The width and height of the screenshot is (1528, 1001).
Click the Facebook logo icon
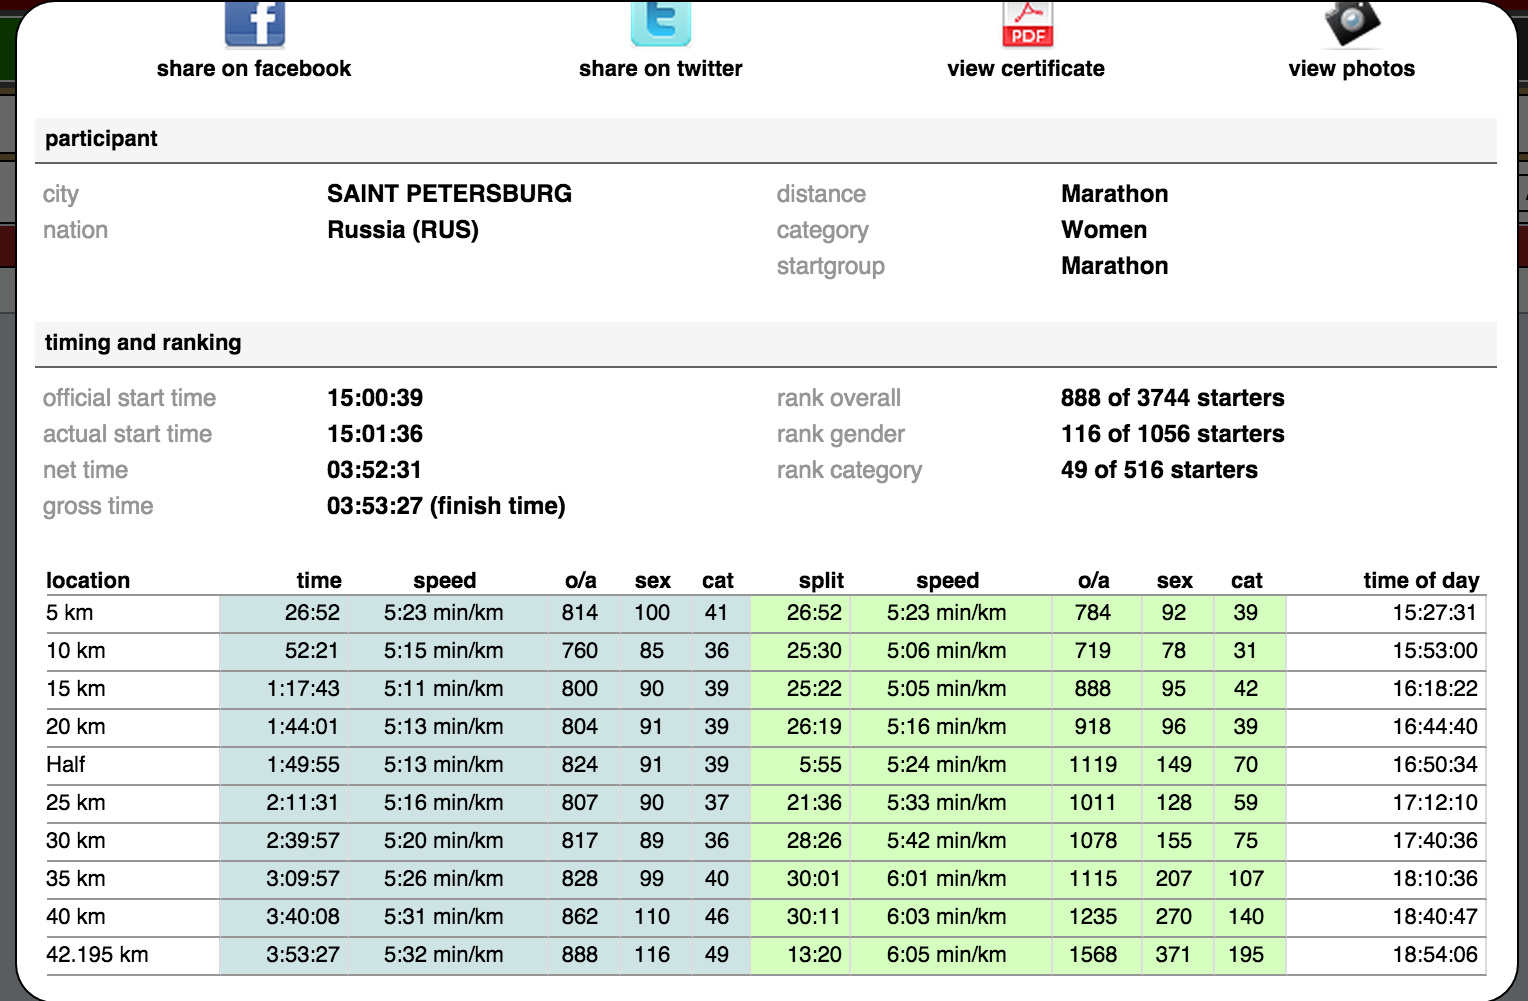point(254,23)
